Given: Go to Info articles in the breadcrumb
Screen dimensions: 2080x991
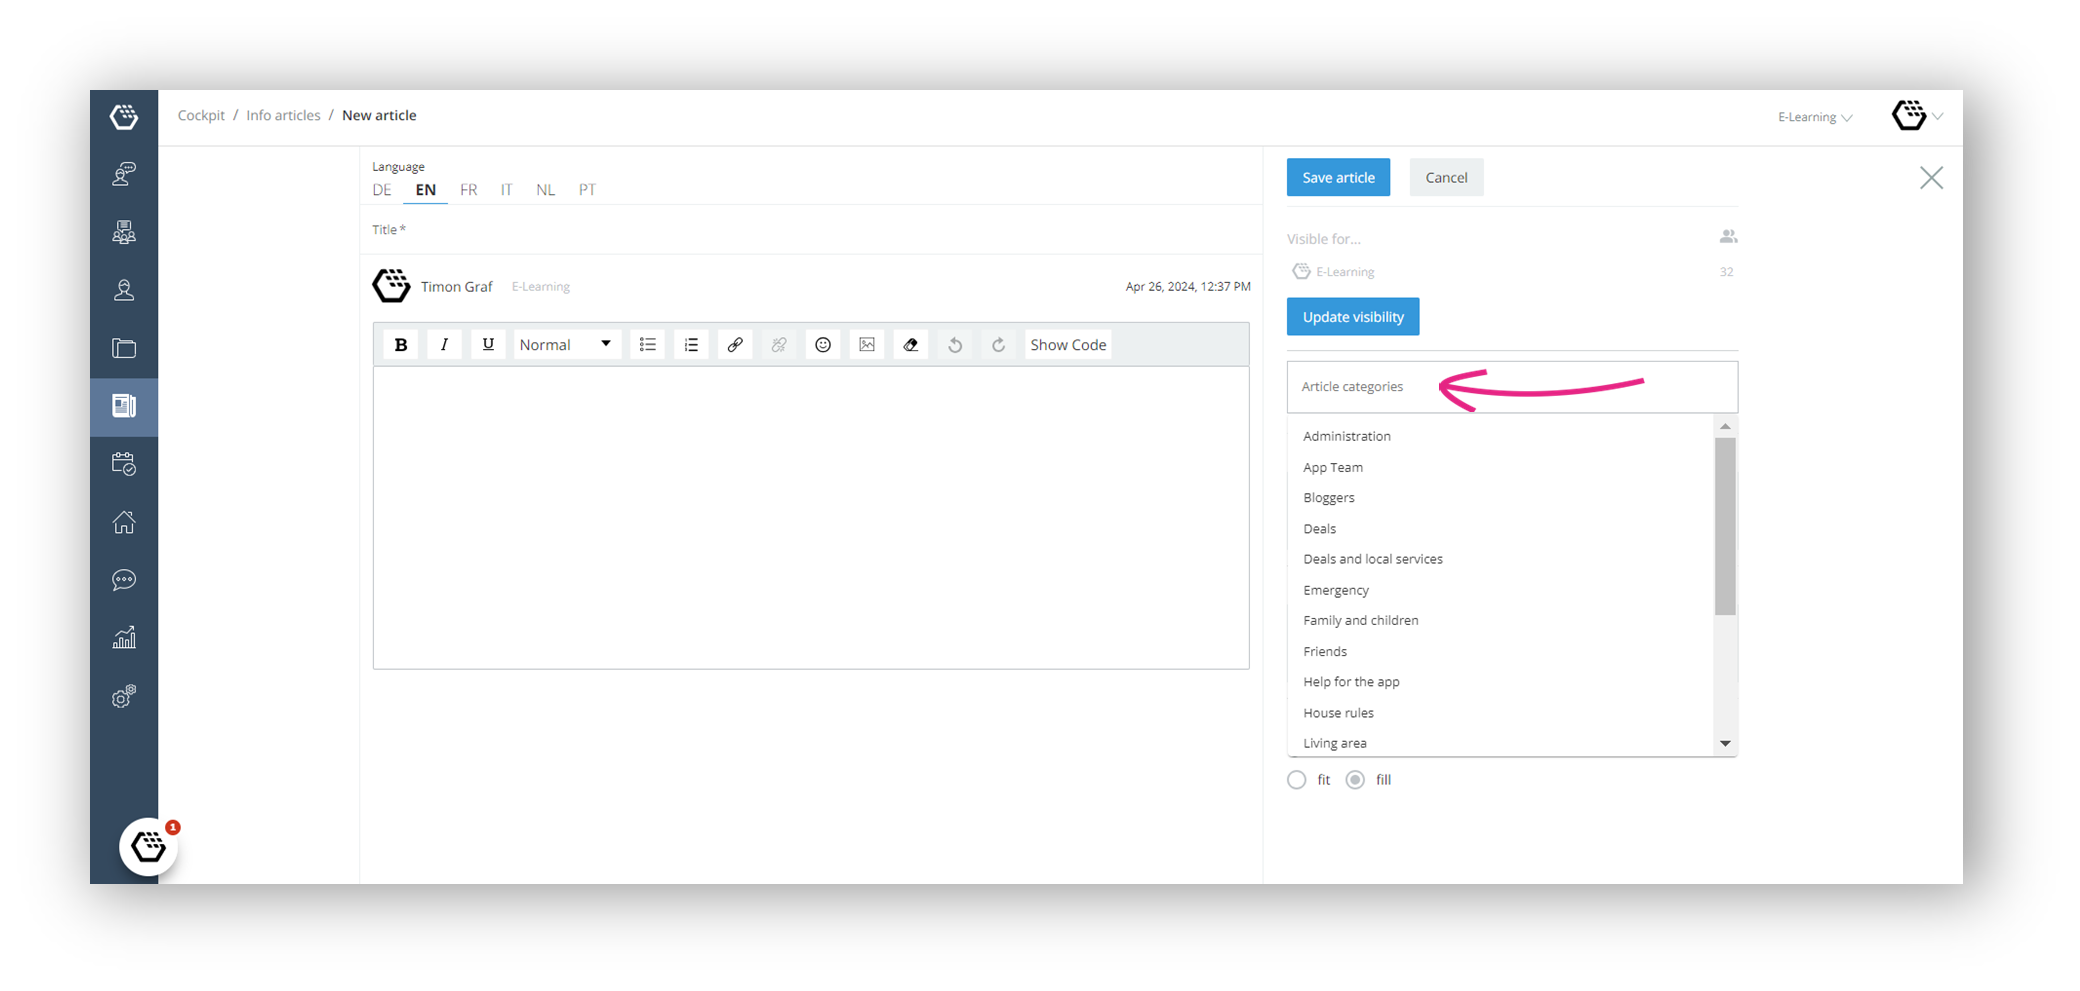Looking at the screenshot, I should 283,115.
